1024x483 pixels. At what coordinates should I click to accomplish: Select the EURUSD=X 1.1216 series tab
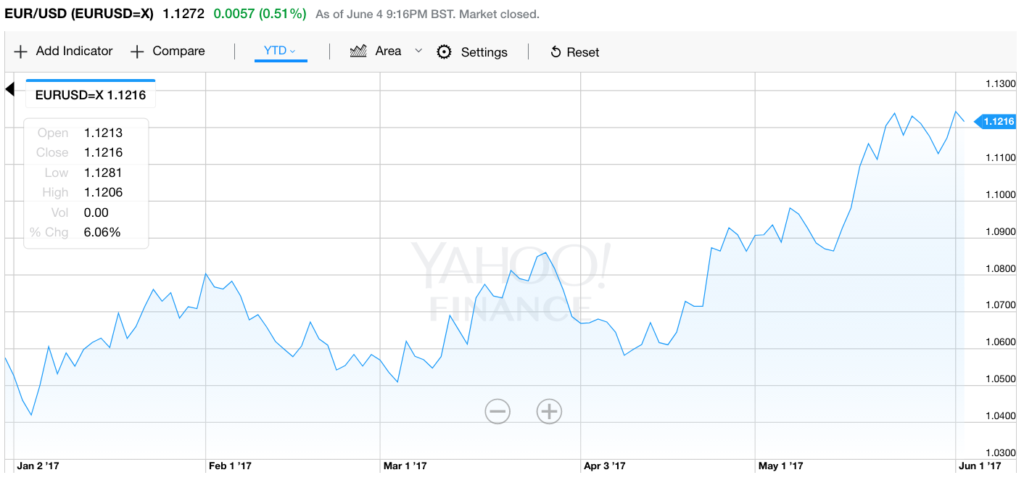point(90,95)
